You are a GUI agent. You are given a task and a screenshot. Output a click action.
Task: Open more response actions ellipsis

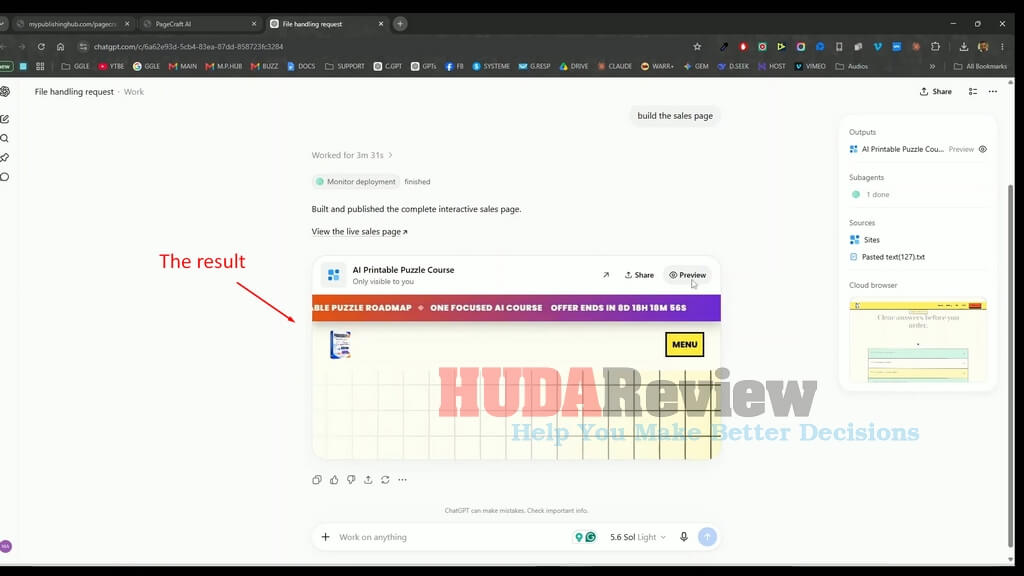(x=402, y=480)
